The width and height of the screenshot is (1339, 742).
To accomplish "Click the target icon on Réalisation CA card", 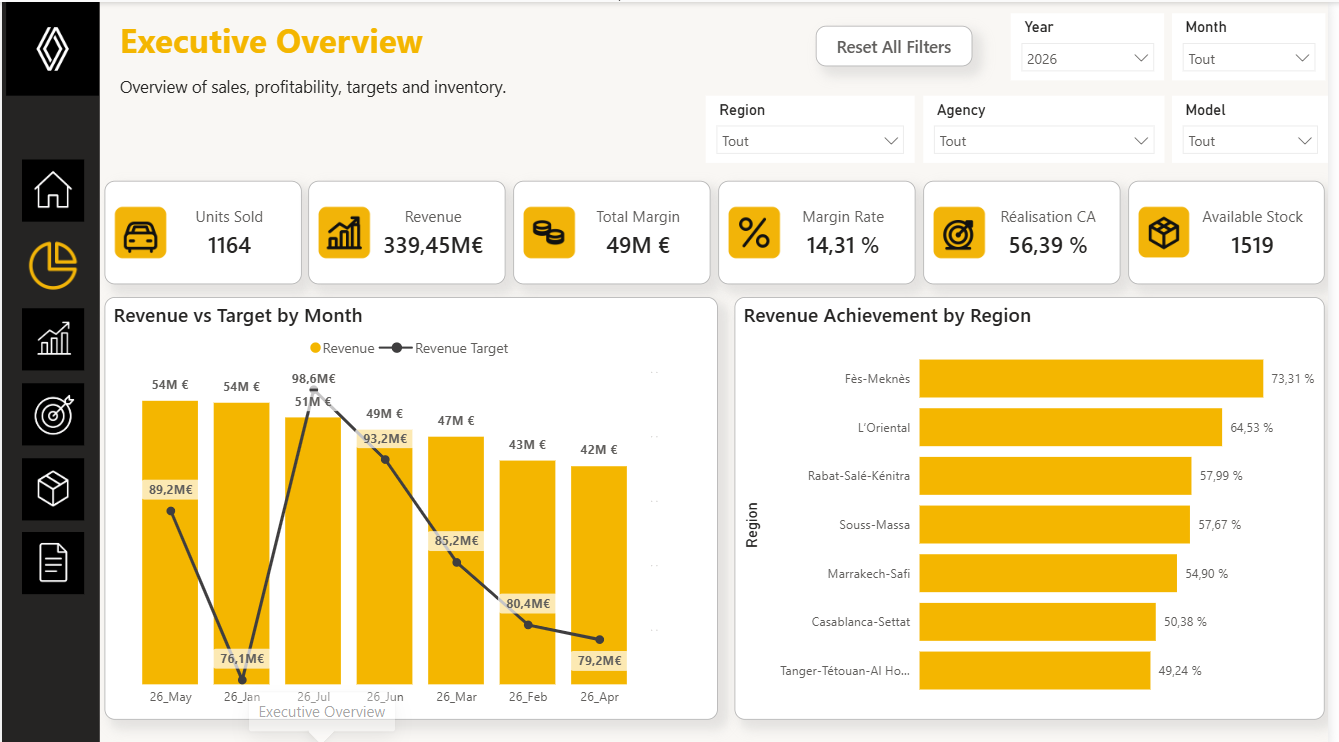I will [959, 233].
